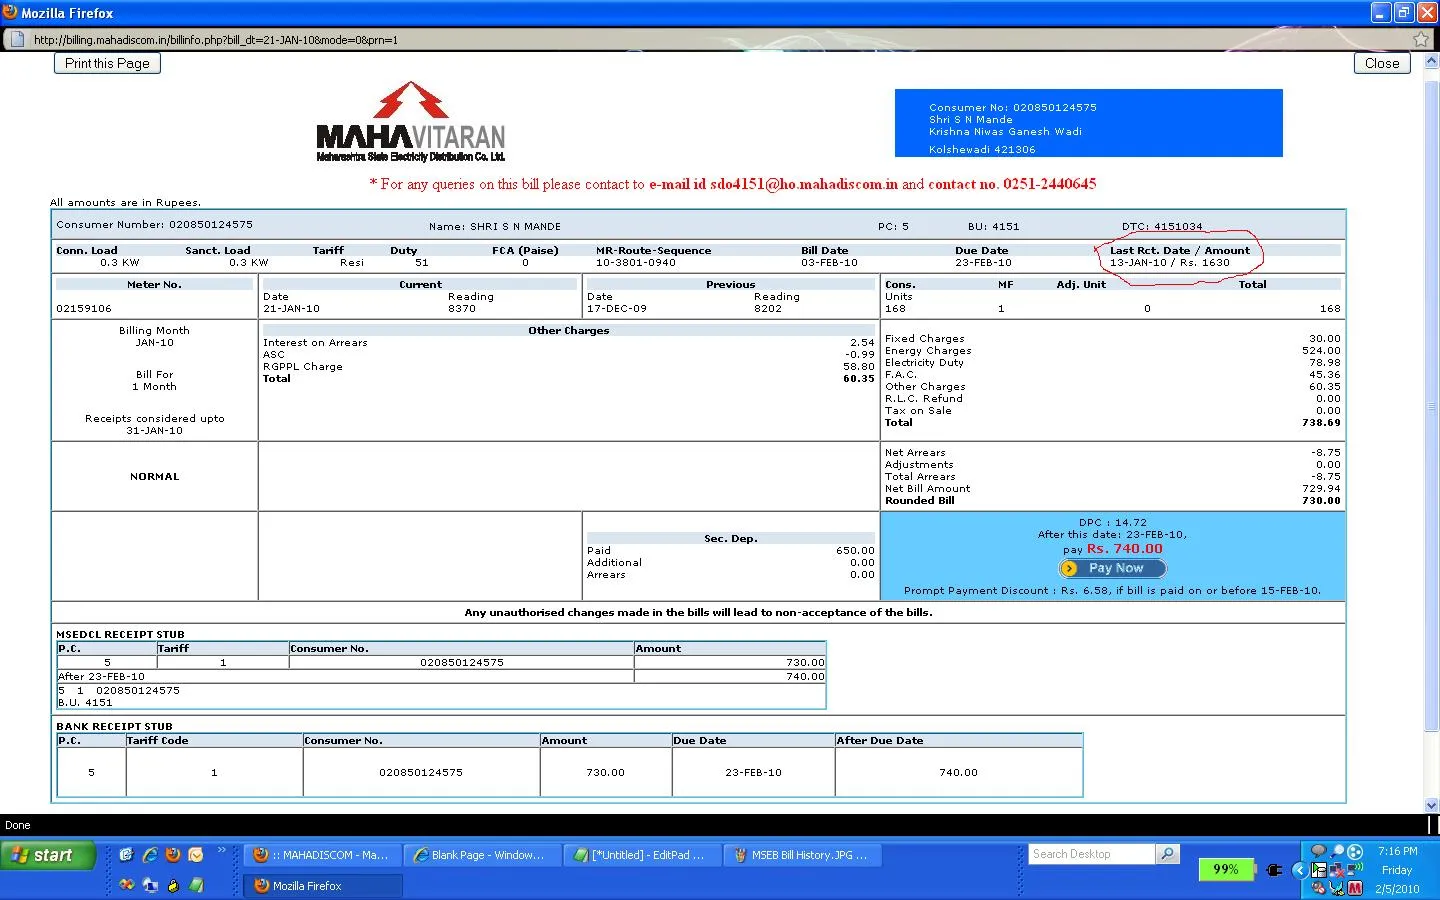Click the power plug icon
This screenshot has height=900, width=1440.
point(1273,869)
